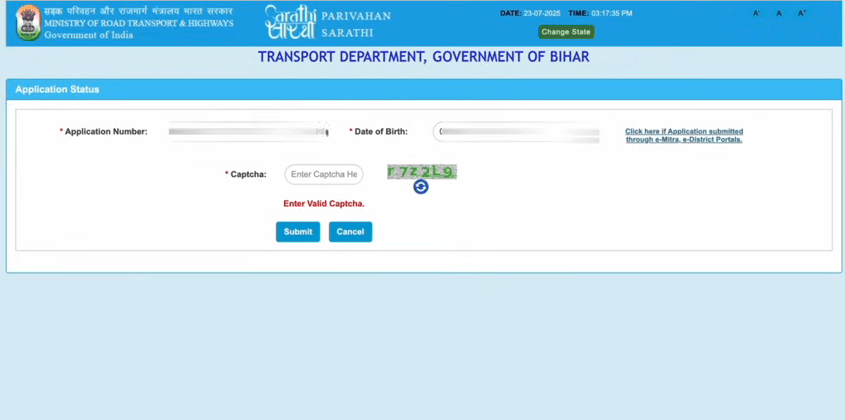Reset font size with middle A icon

(x=779, y=13)
